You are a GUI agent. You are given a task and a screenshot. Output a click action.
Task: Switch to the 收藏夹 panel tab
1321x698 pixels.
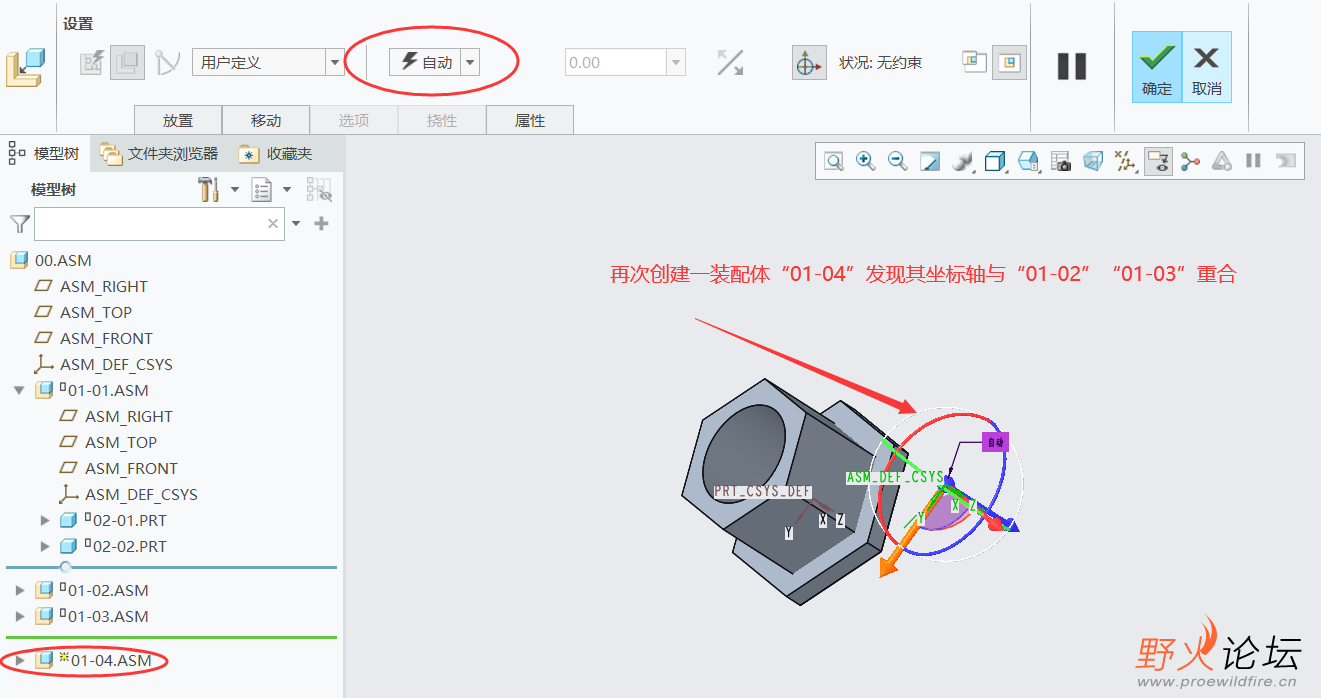coord(276,153)
